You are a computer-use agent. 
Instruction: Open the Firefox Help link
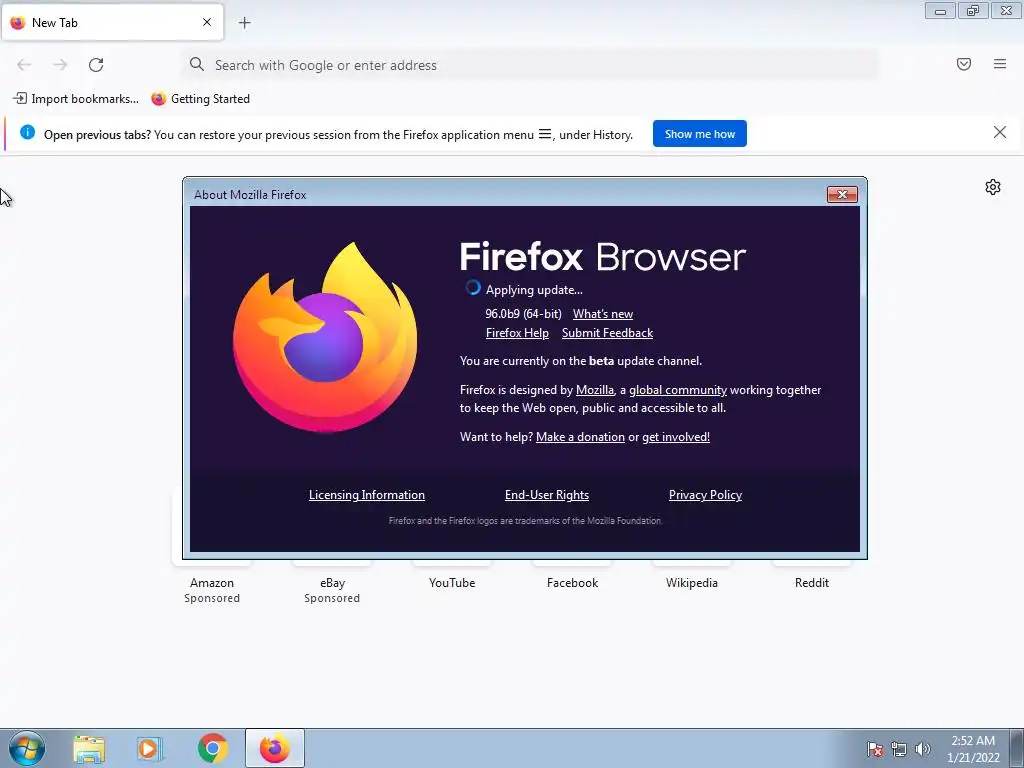(517, 333)
